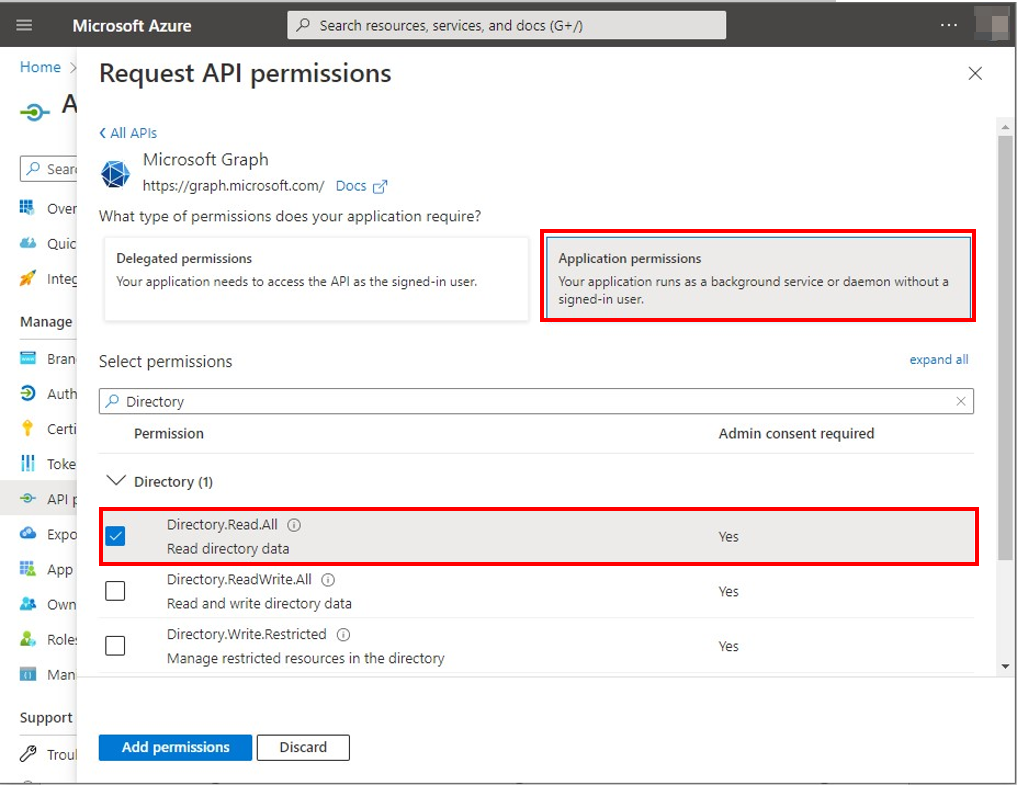This screenshot has height=788, width=1017.
Task: Uncheck the Directory.Read.All permission
Action: tap(115, 536)
